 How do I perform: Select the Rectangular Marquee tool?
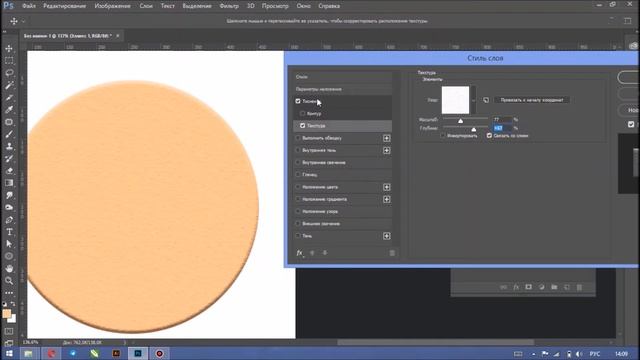coord(9,61)
